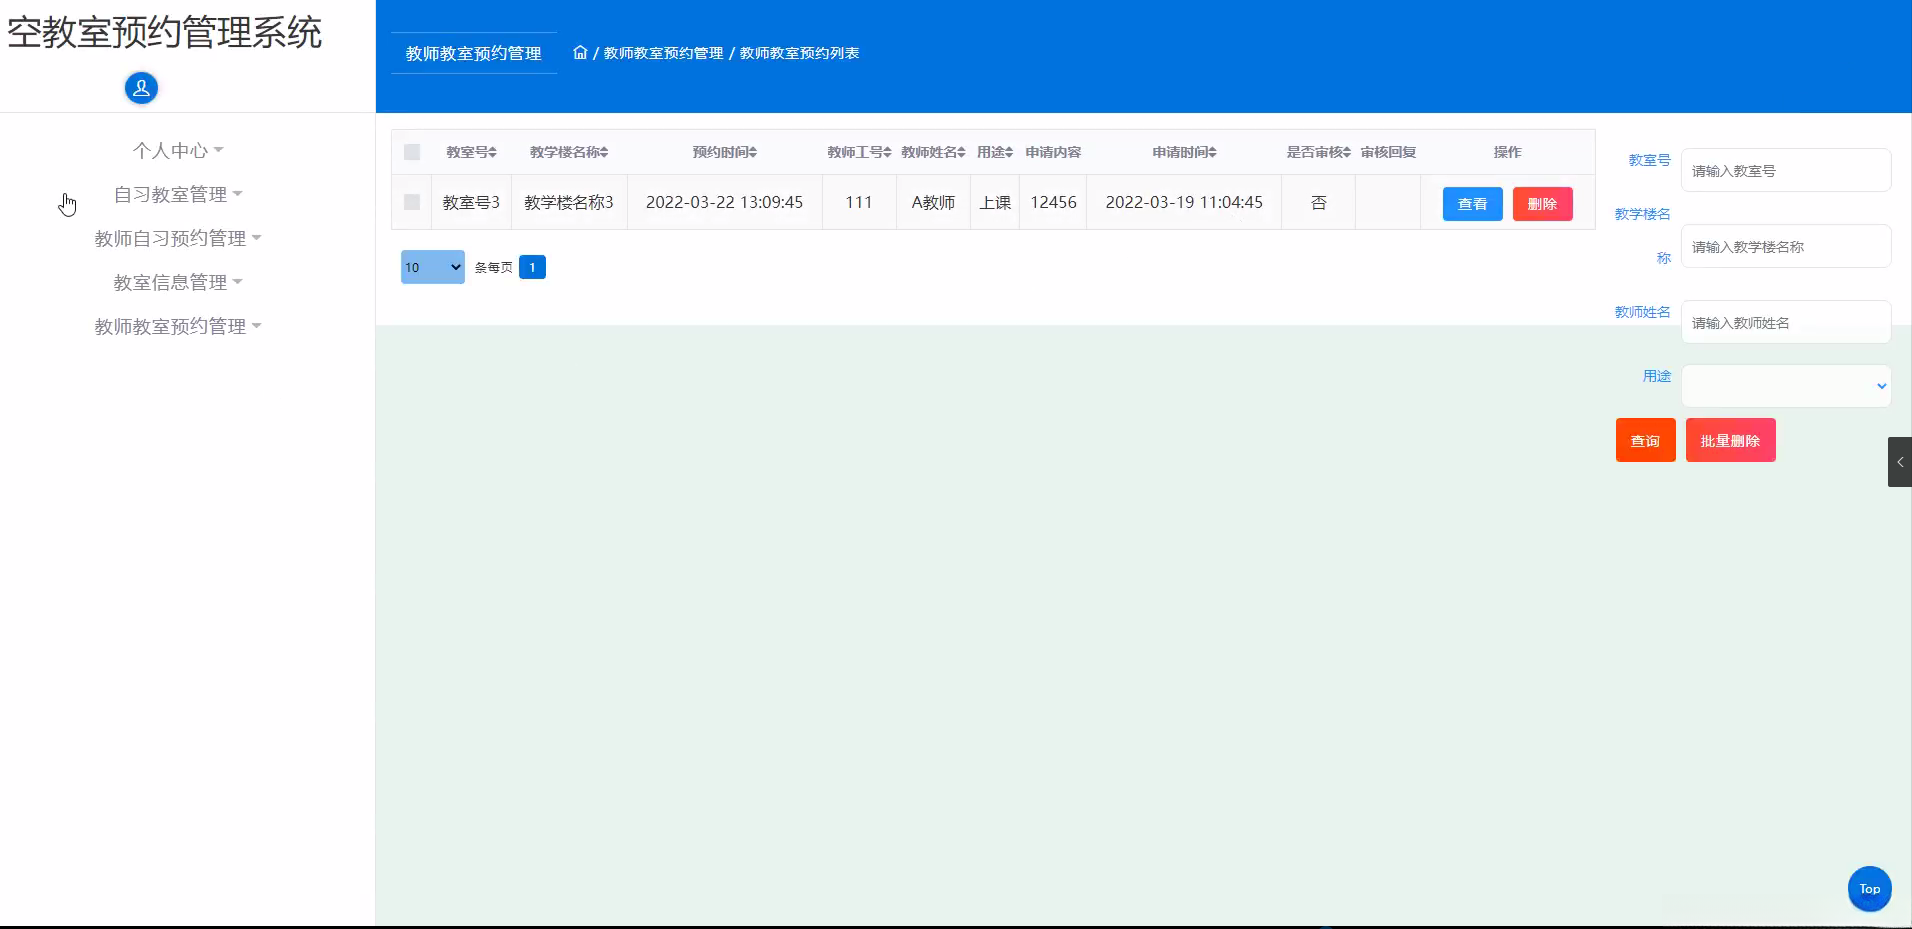Viewport: 1912px width, 929px height.
Task: Focus the 教学楼名称 input field
Action: [1786, 246]
